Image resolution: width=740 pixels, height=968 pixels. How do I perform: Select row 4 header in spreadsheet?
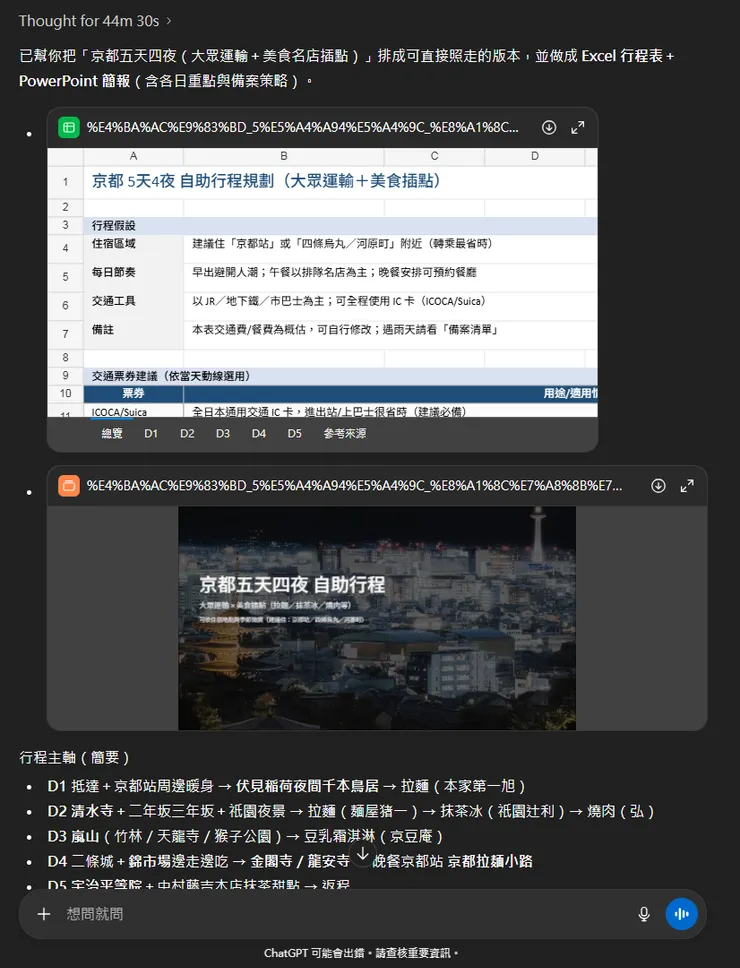point(65,248)
